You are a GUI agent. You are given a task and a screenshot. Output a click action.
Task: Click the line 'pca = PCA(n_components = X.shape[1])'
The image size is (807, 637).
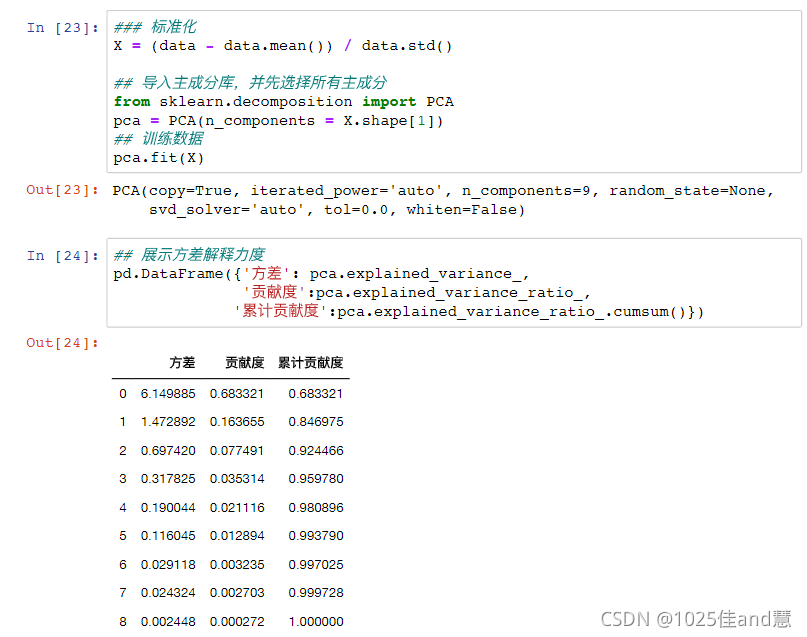[x=278, y=120]
